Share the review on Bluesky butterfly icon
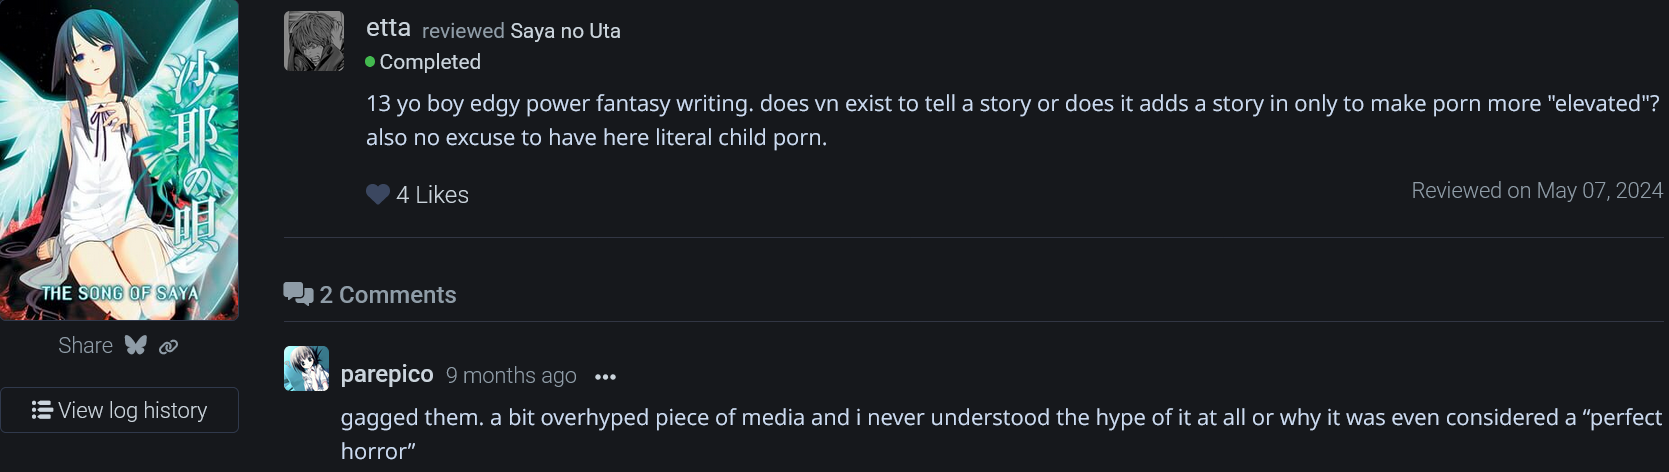This screenshot has height=472, width=1669. pos(136,346)
